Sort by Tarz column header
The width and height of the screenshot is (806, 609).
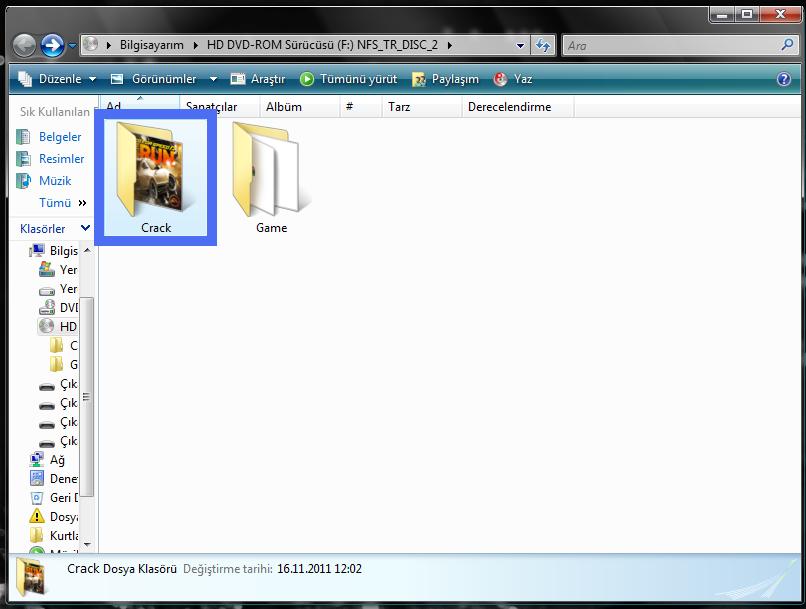pyautogui.click(x=422, y=106)
